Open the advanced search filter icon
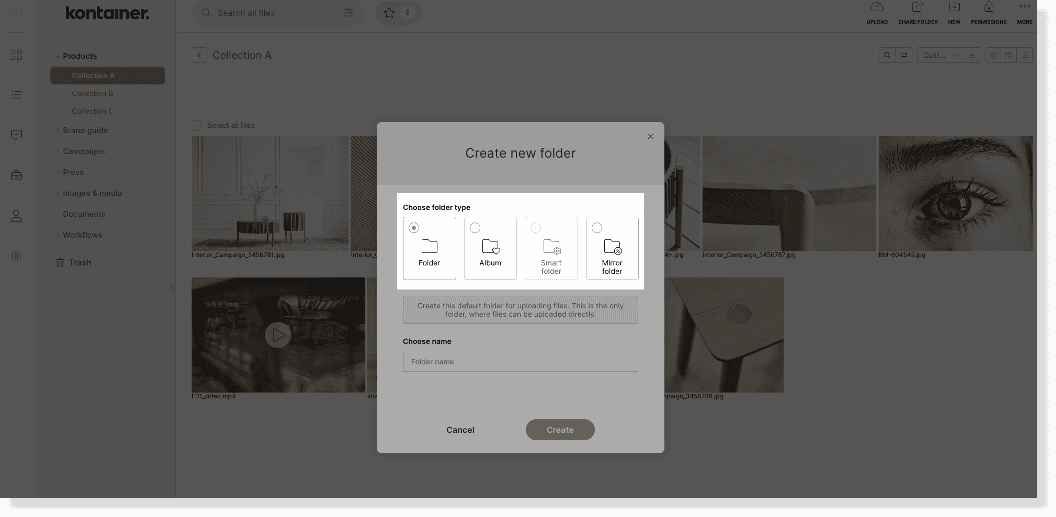The image size is (1056, 517). 348,13
